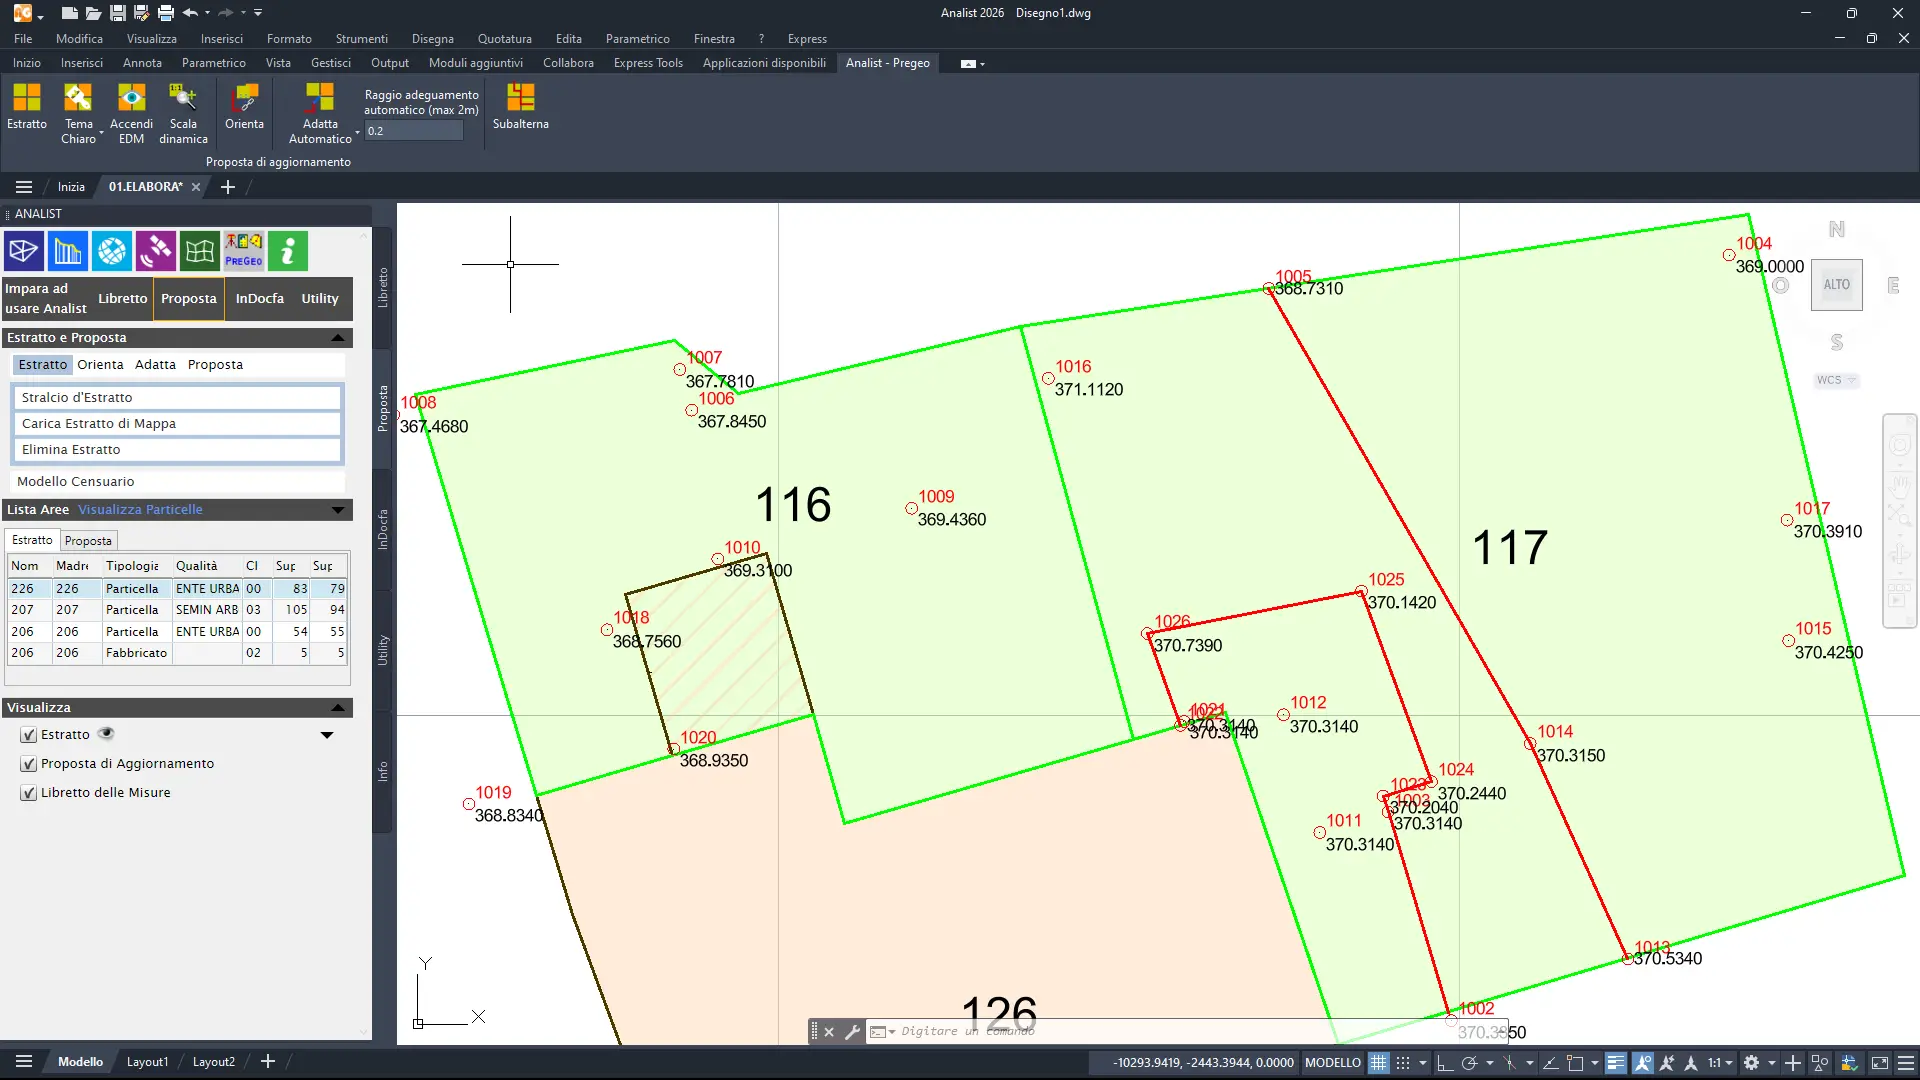The image size is (1920, 1080).
Task: Open the Express menu
Action: 806,39
